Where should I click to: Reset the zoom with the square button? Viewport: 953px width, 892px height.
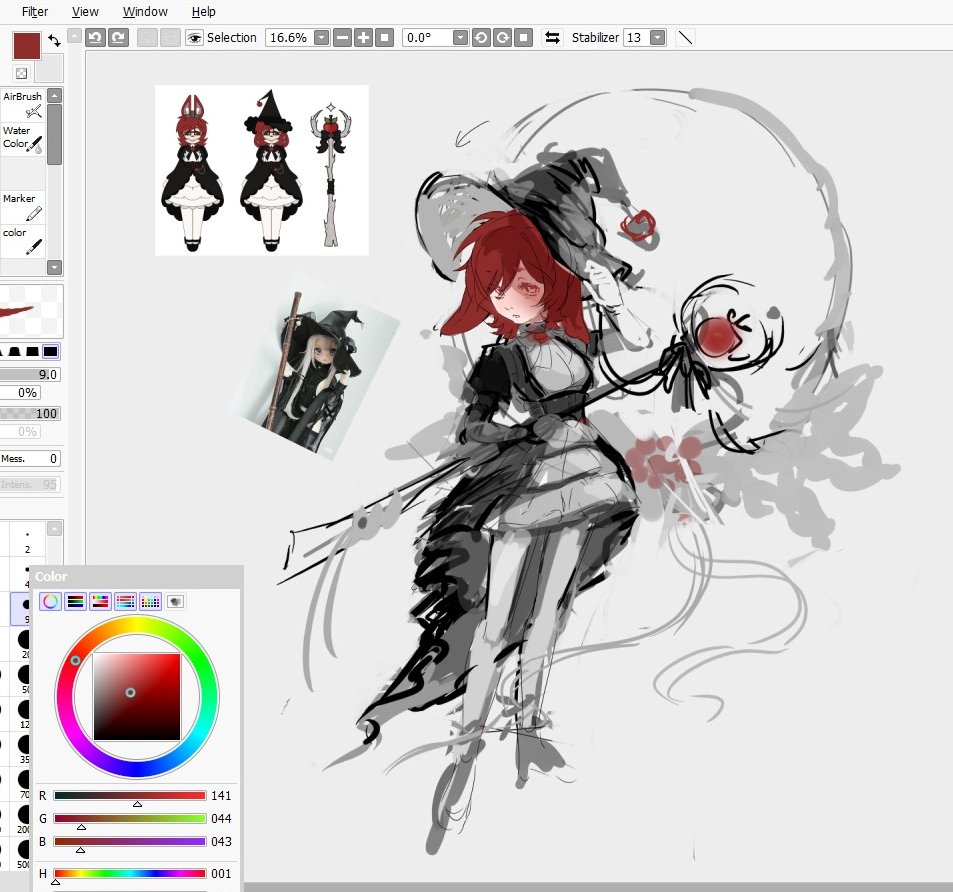[384, 38]
